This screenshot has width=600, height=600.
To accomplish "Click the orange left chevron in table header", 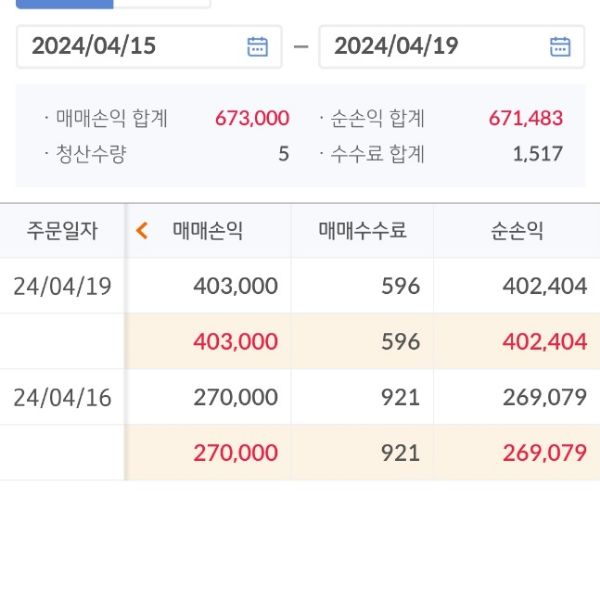I will click(x=142, y=231).
